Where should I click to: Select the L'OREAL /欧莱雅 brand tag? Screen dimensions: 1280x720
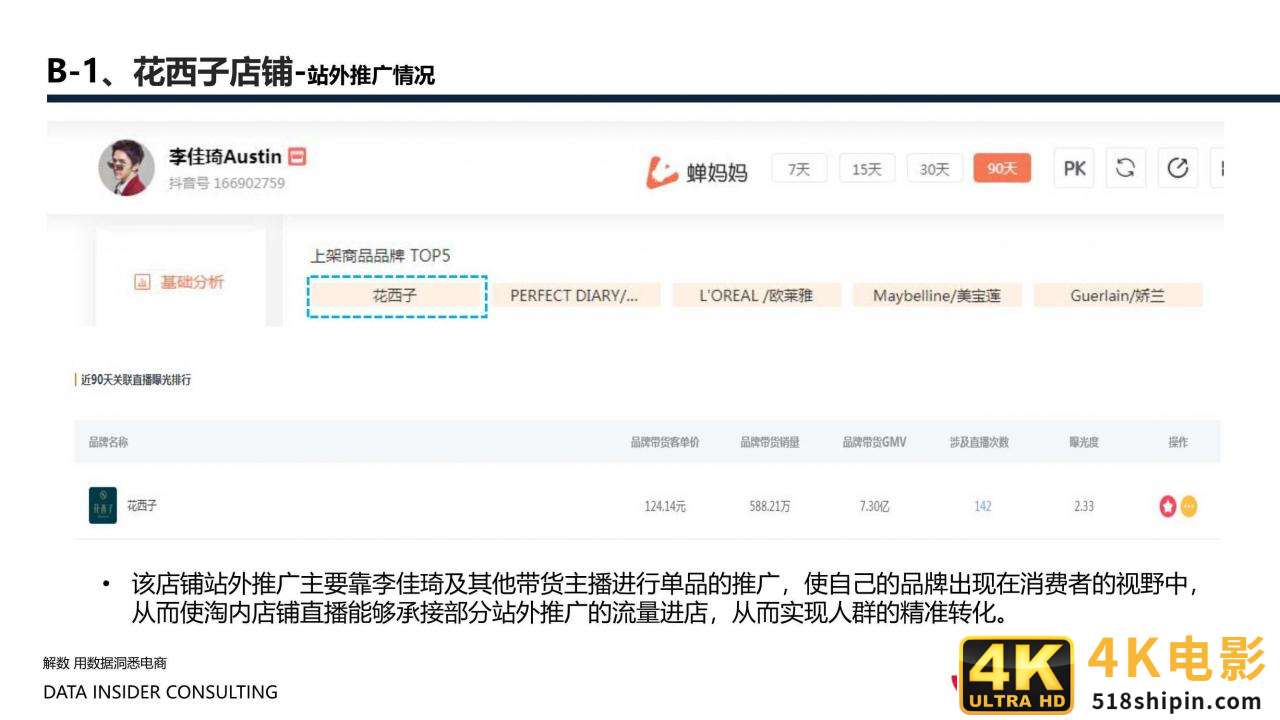pyautogui.click(x=756, y=296)
